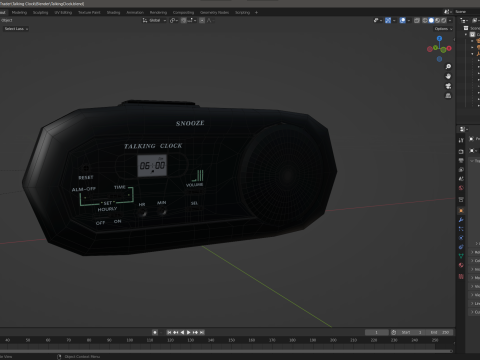Open the Scene properties tab
This screenshot has height=360, width=480.
461,178
